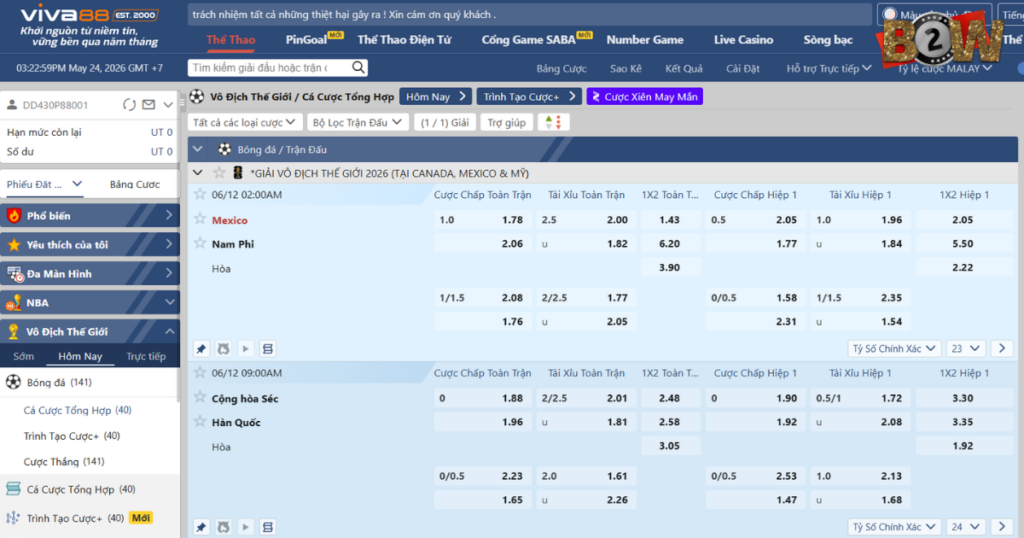Screen dimensions: 1024x538
Task: Click Hôm Nay button
Action: pyautogui.click(x=436, y=97)
